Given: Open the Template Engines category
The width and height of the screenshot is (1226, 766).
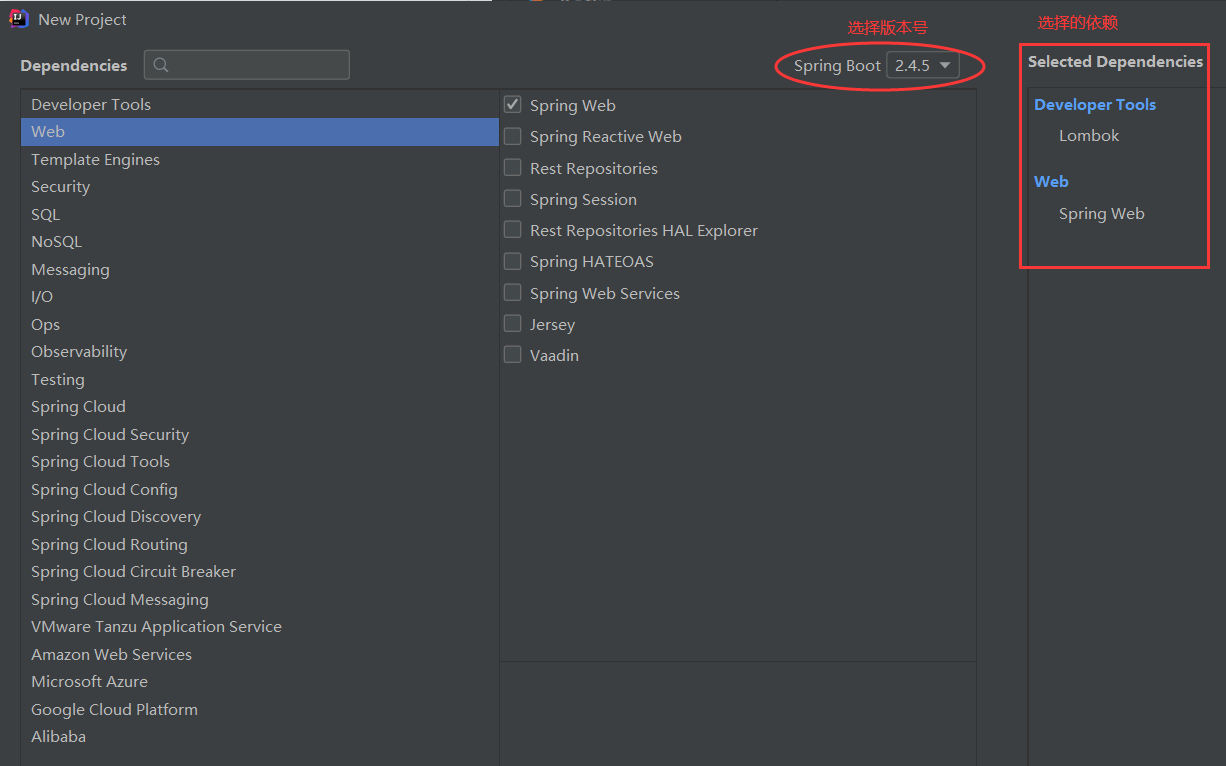Looking at the screenshot, I should pyautogui.click(x=259, y=159).
